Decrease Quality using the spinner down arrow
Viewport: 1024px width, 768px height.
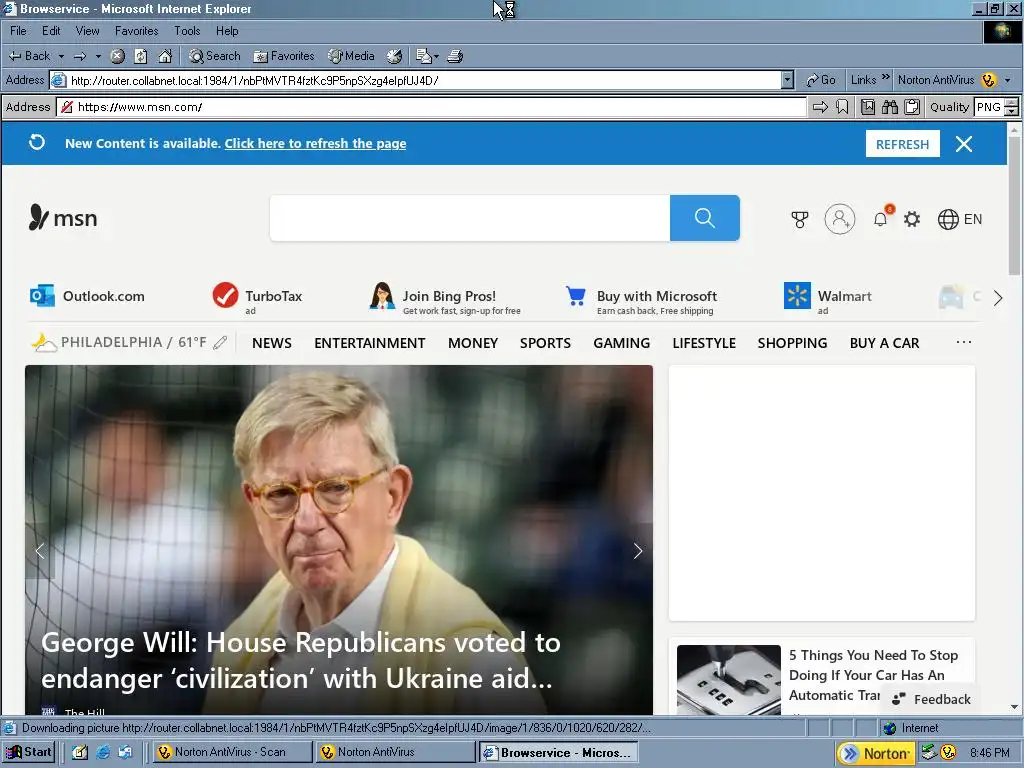(x=1012, y=112)
